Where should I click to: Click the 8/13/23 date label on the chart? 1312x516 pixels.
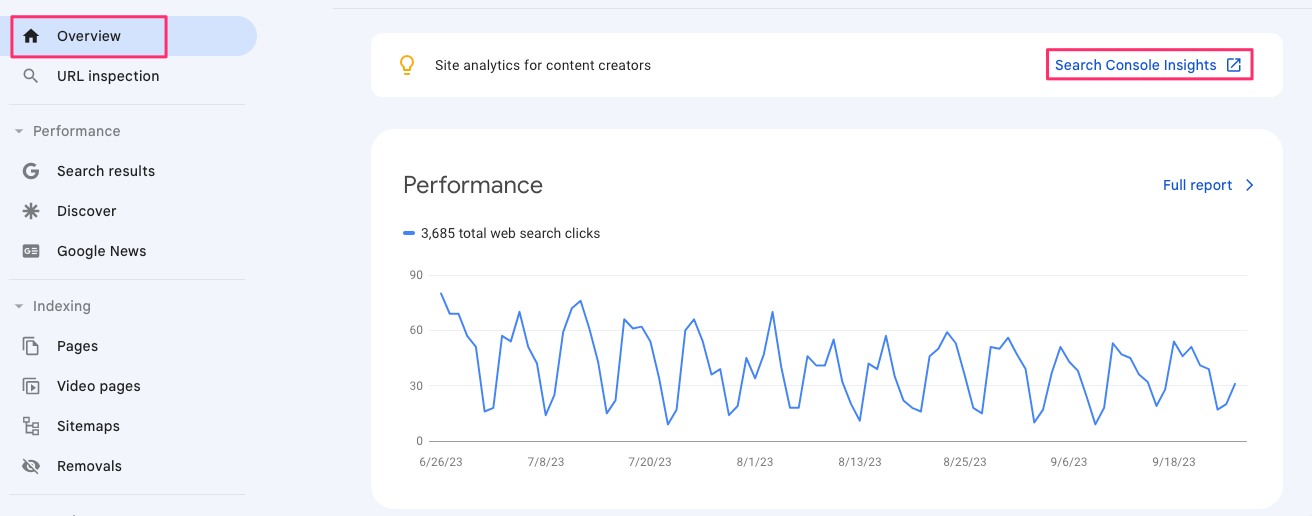pos(860,462)
